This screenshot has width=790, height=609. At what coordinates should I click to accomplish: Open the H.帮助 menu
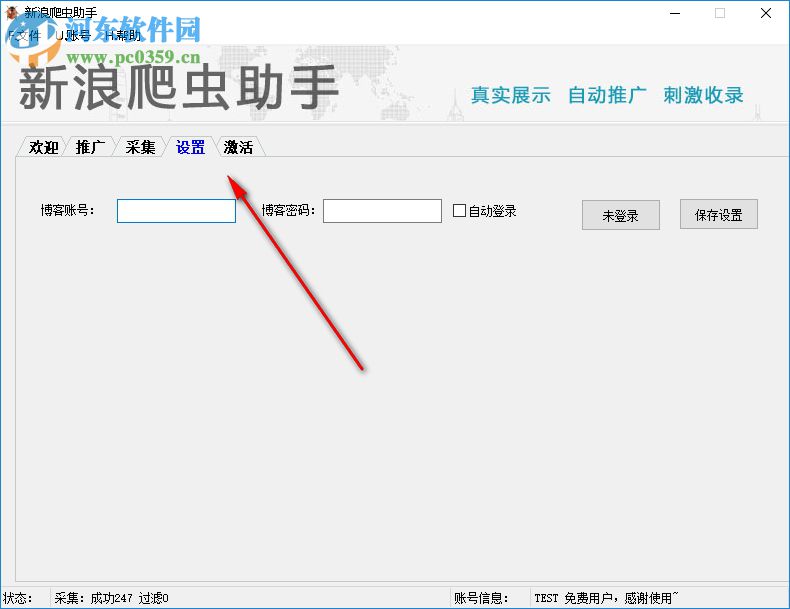click(x=123, y=35)
